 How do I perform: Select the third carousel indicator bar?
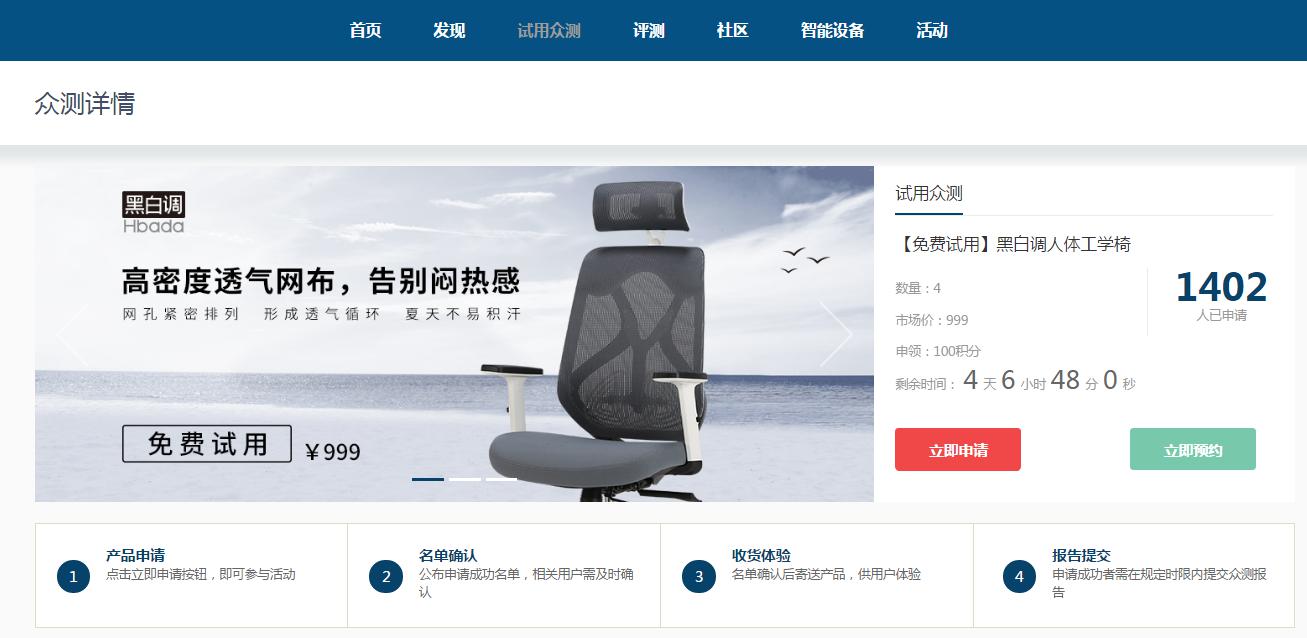point(502,479)
